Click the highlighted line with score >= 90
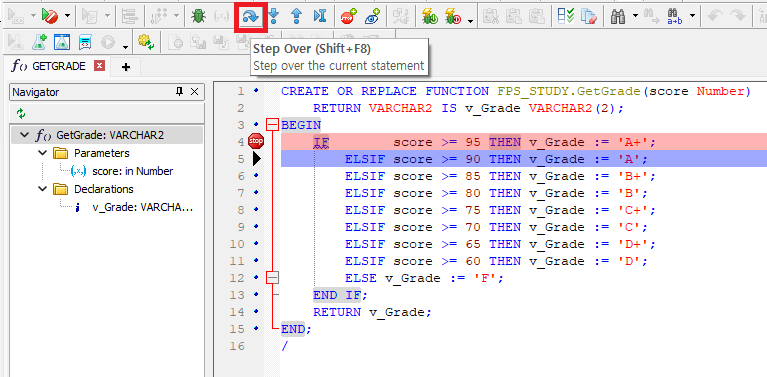 coord(523,159)
